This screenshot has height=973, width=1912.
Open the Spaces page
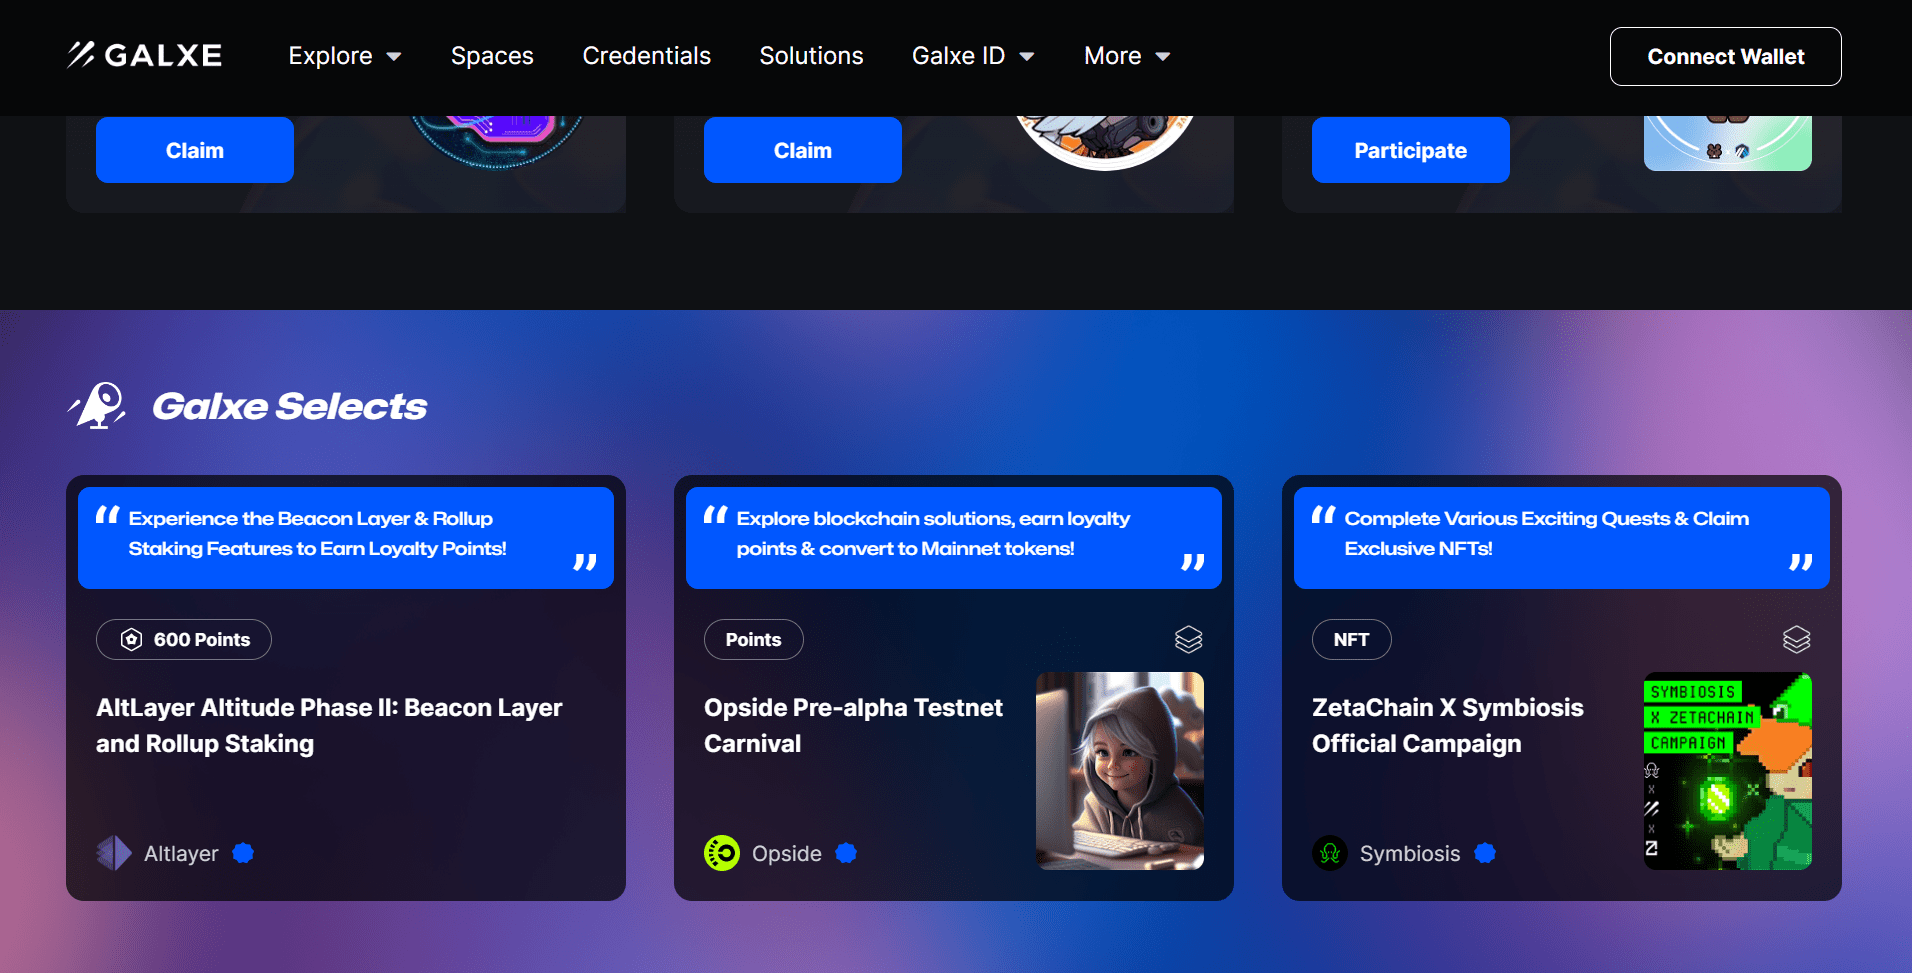(x=492, y=56)
